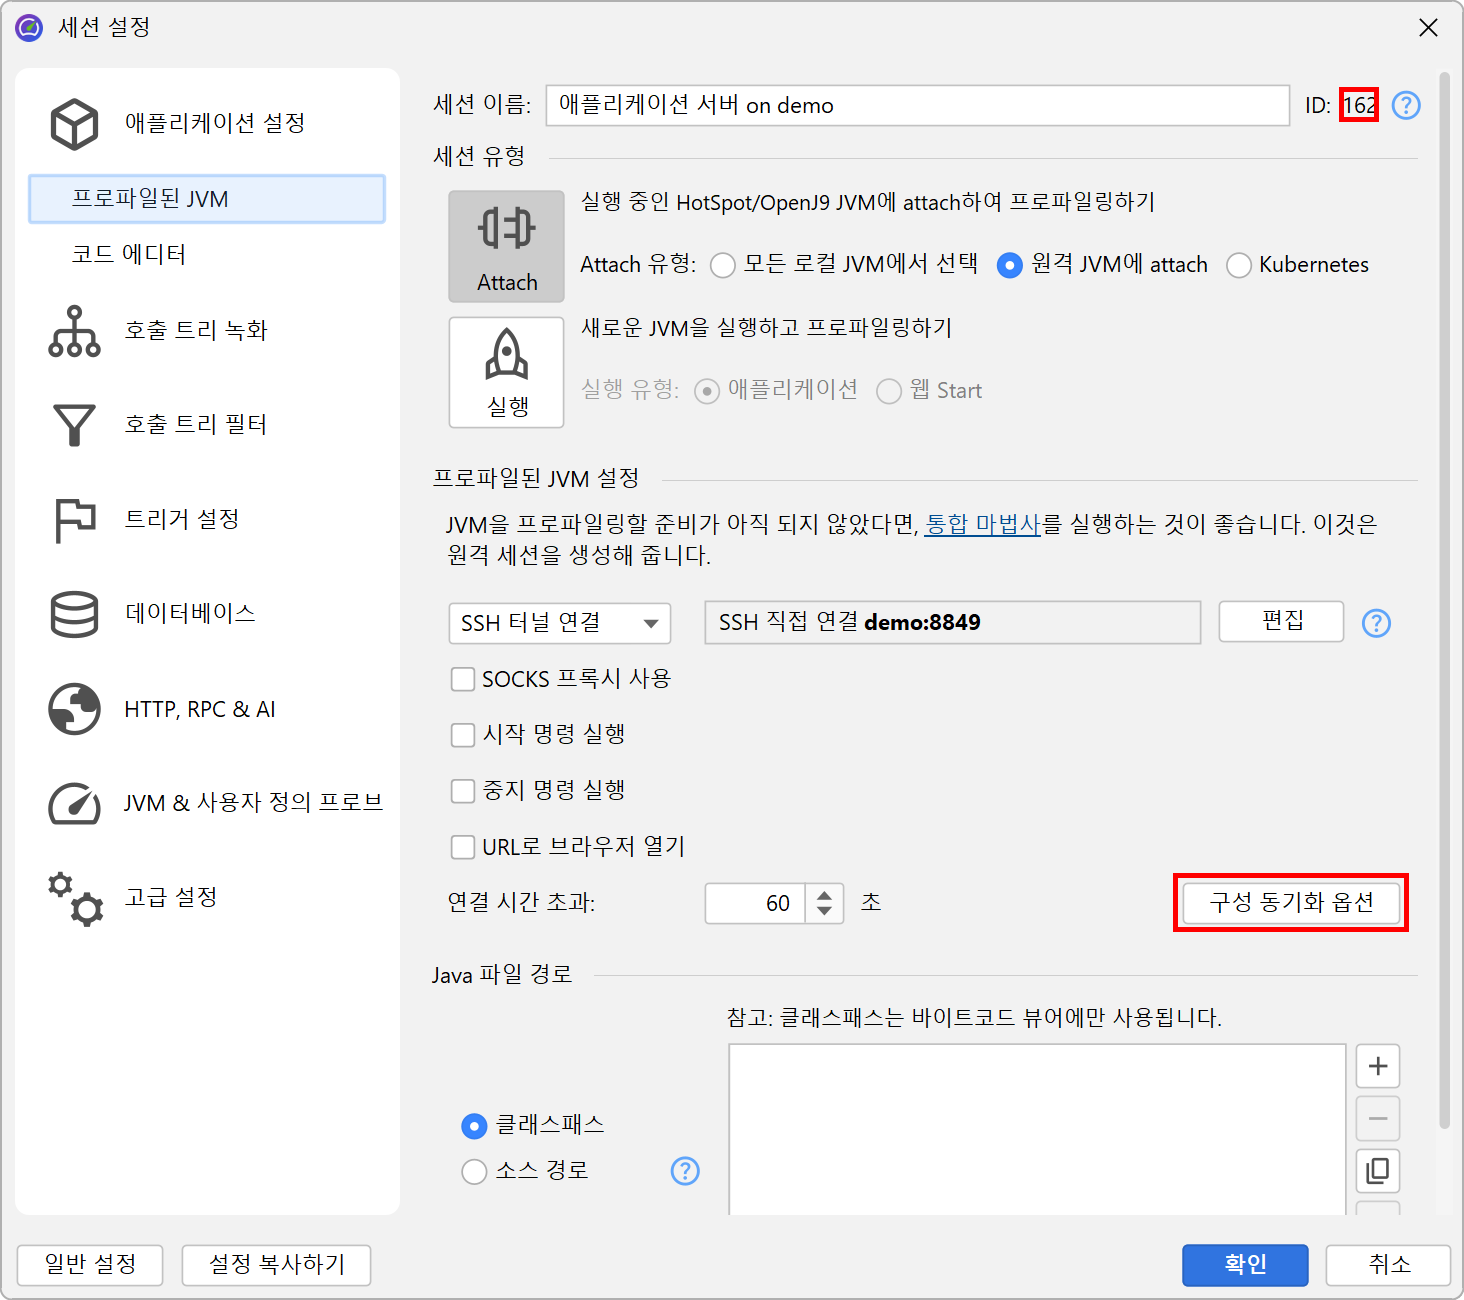Click the 호출 트리 녹화 tree icon
This screenshot has width=1464, height=1300.
pos(75,331)
